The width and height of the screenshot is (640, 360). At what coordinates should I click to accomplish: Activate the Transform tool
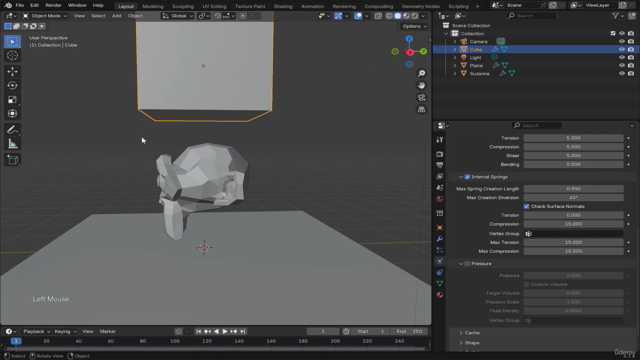(x=12, y=113)
